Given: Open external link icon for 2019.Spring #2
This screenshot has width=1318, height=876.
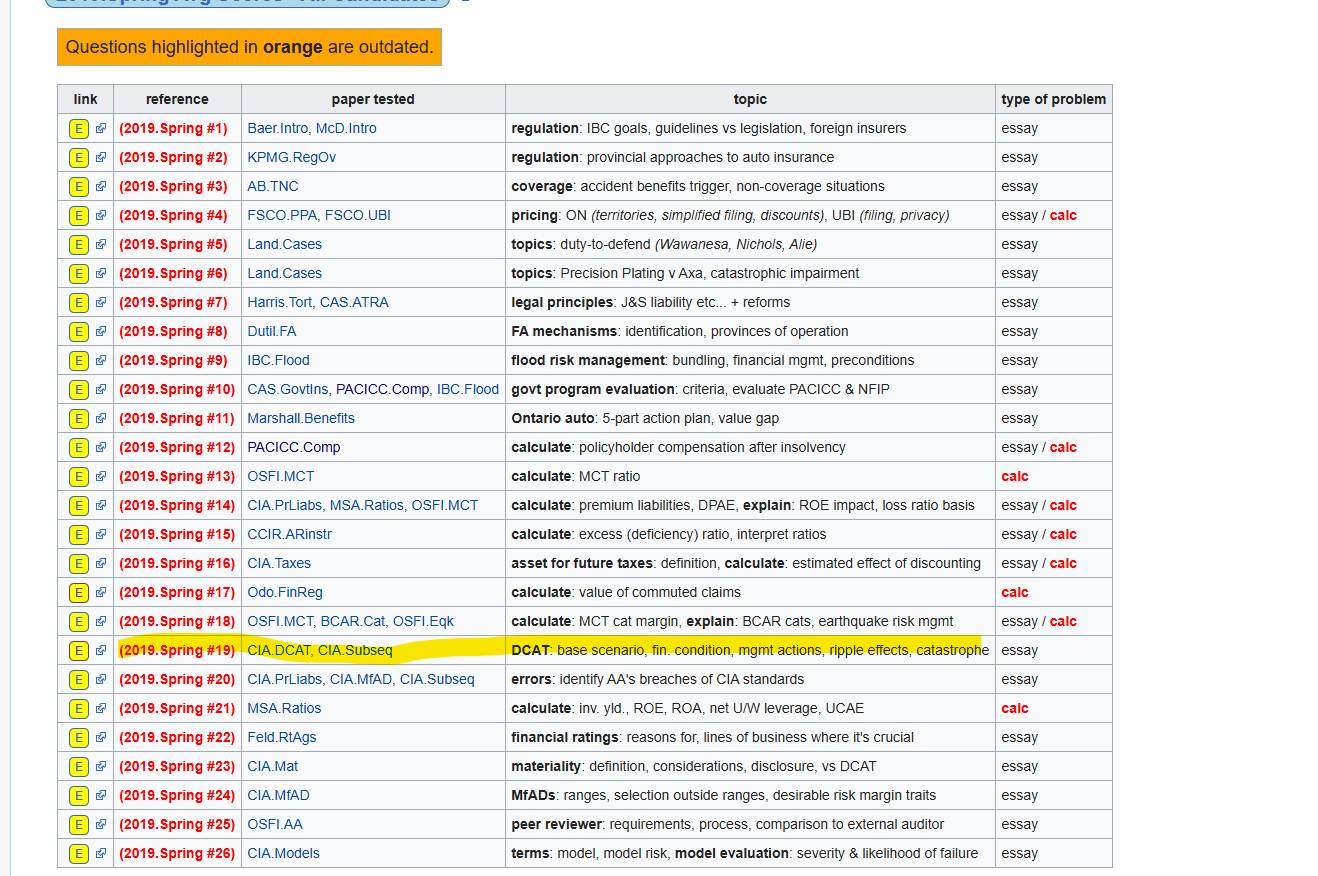Looking at the screenshot, I should click(x=101, y=157).
